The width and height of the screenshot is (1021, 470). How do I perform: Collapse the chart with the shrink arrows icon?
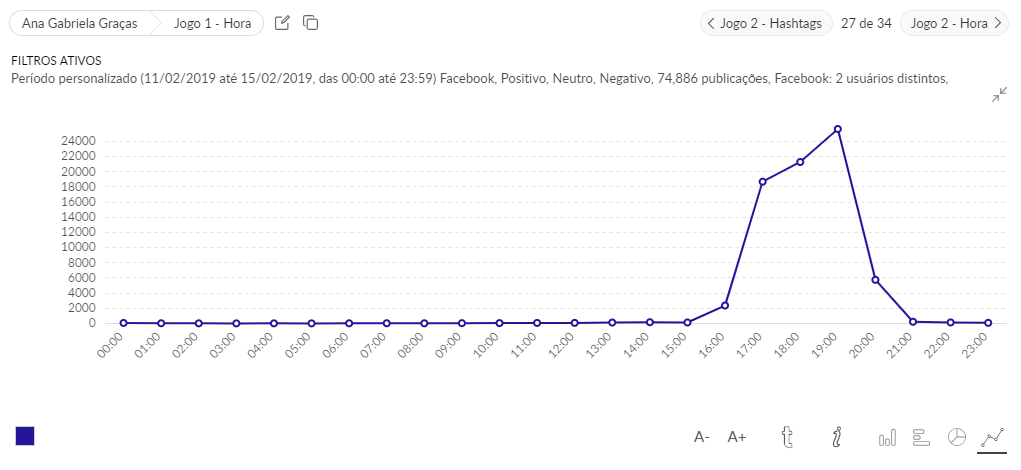point(999,95)
